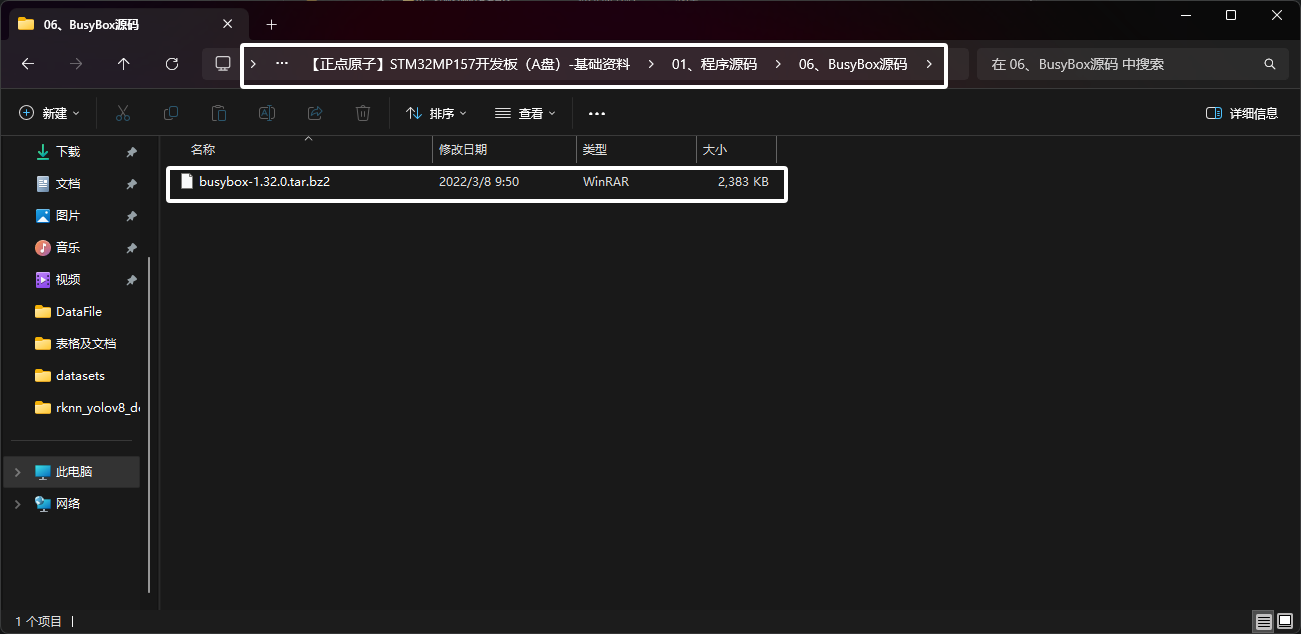Open the Videos folder 视频
The image size is (1301, 634).
click(68, 280)
